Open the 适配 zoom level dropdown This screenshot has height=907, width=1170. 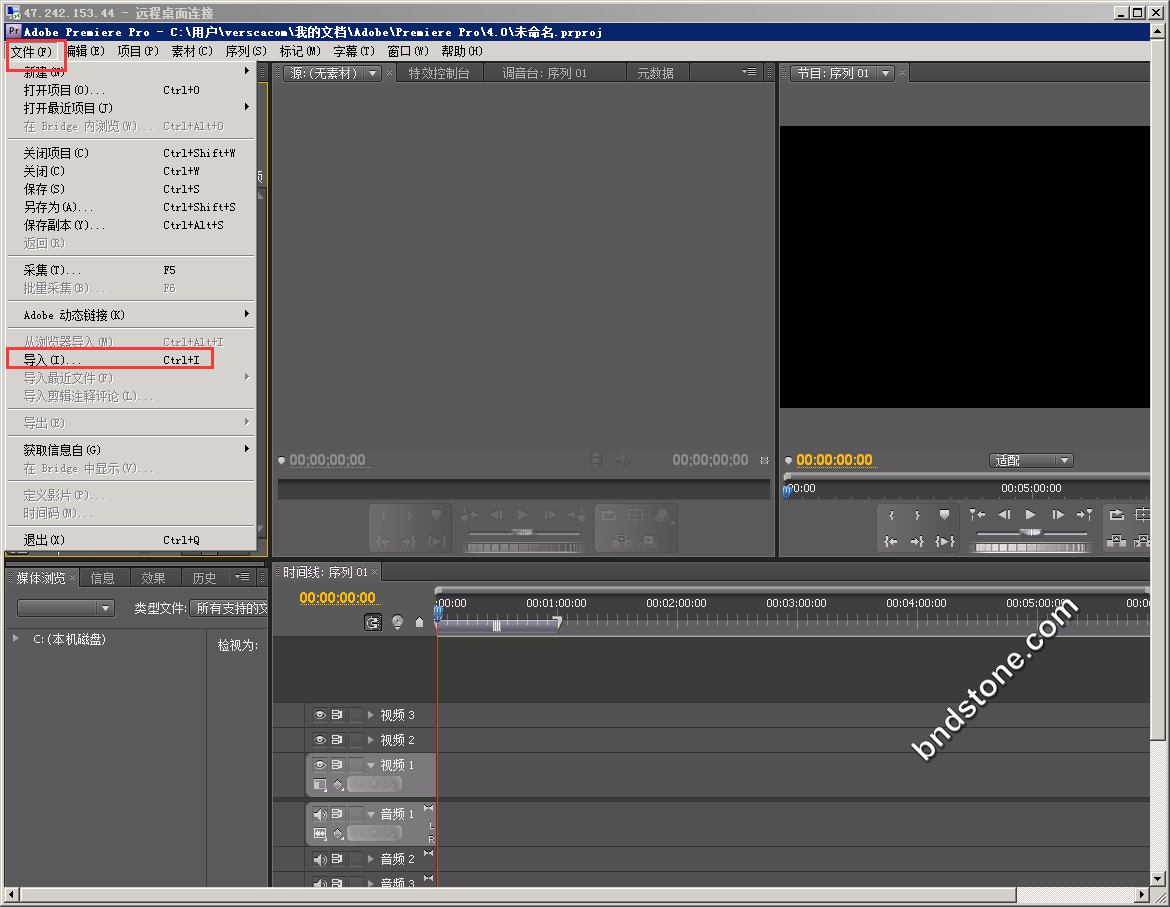(x=1032, y=461)
